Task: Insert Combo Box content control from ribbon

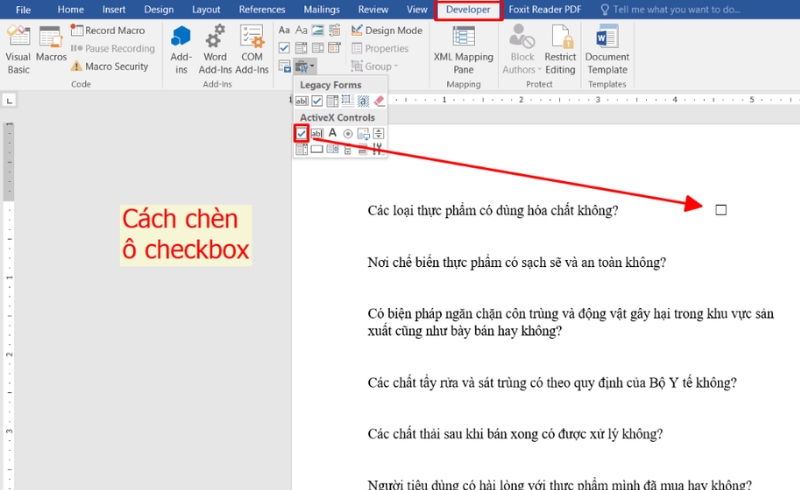Action: [x=301, y=48]
